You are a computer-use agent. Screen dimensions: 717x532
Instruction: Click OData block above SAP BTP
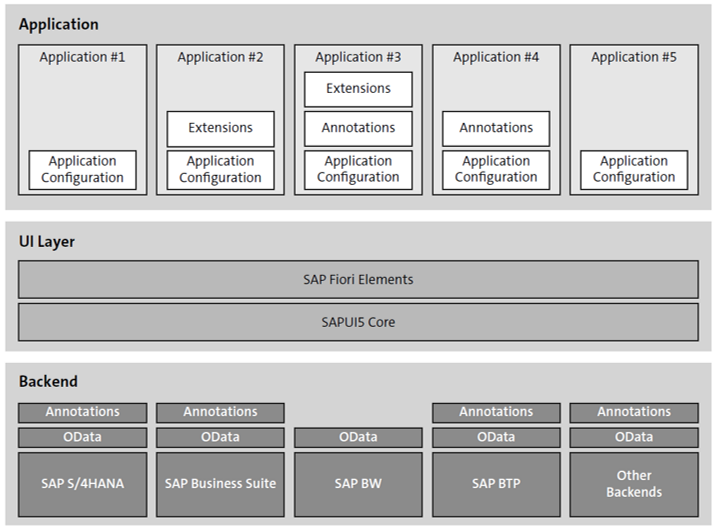tap(496, 438)
